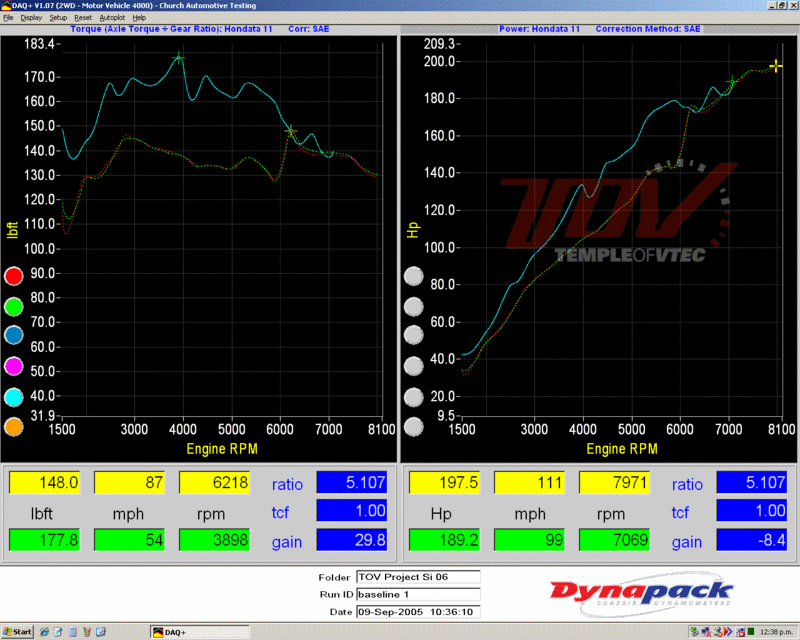
Task: Click the yellow 148.0 lbft value box
Action: coord(45,482)
